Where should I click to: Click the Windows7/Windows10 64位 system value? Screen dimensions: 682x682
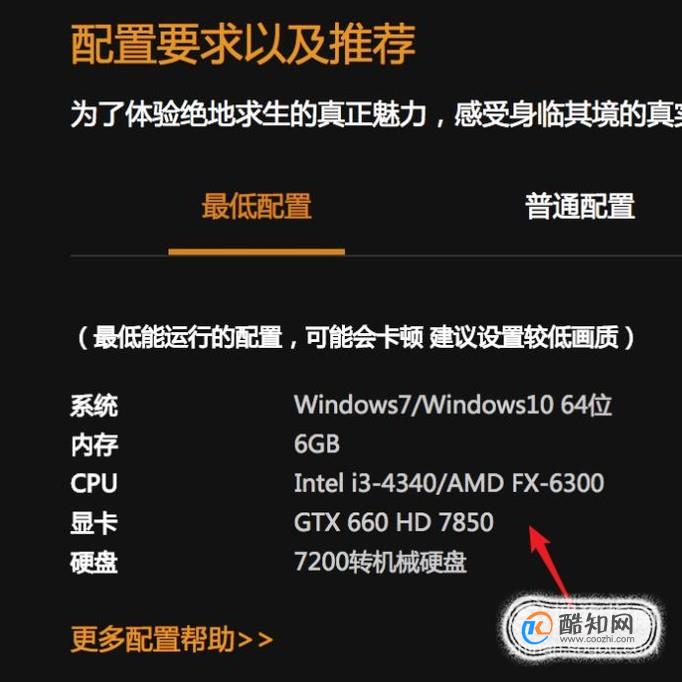453,405
